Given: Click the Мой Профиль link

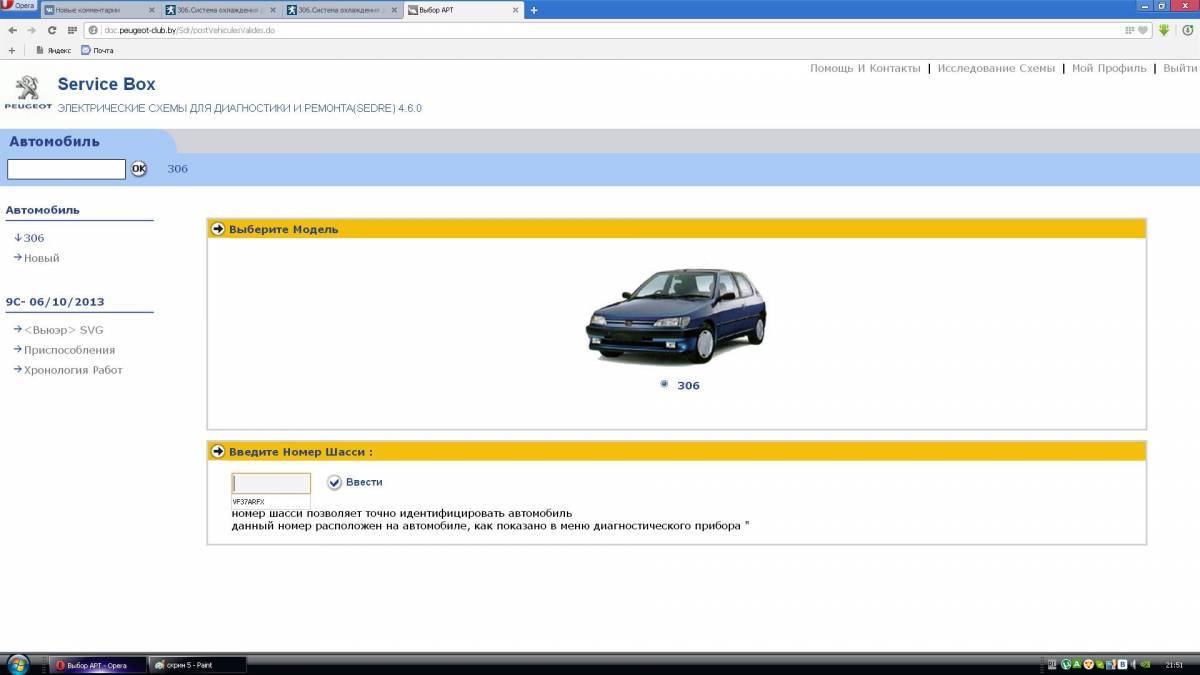Looking at the screenshot, I should click(1108, 68).
